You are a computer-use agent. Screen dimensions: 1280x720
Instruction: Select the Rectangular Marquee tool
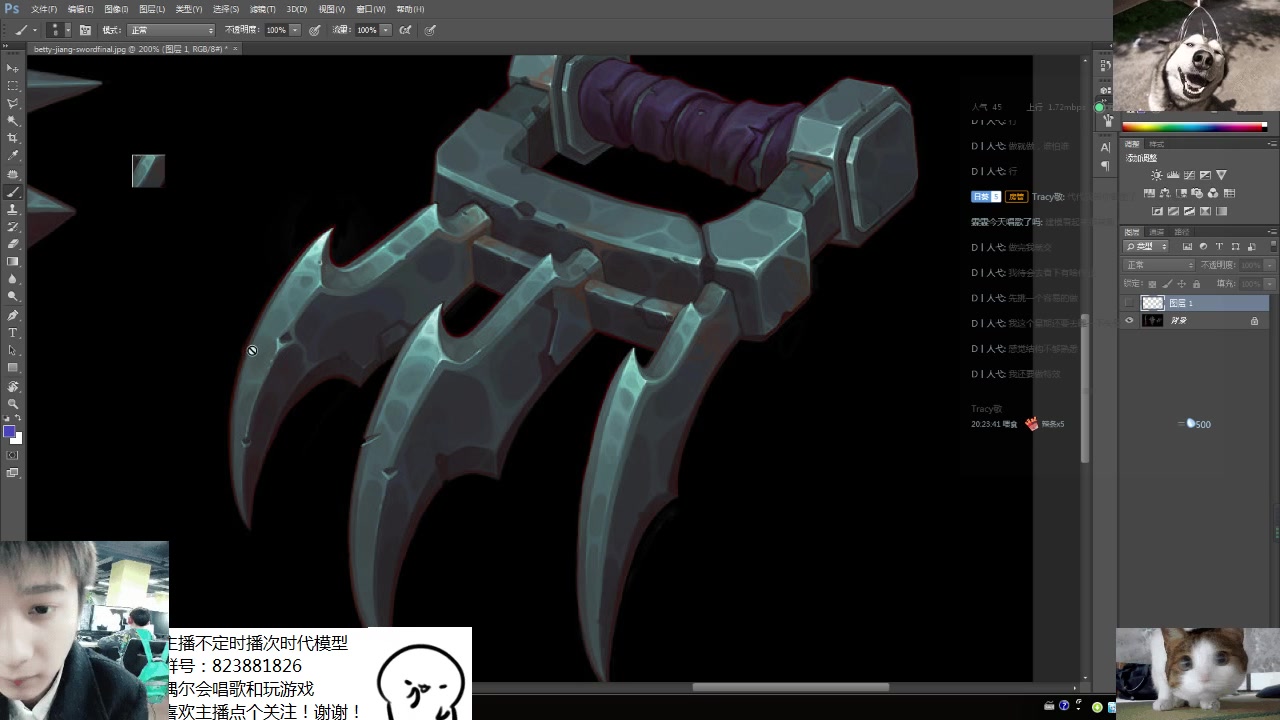[x=13, y=85]
